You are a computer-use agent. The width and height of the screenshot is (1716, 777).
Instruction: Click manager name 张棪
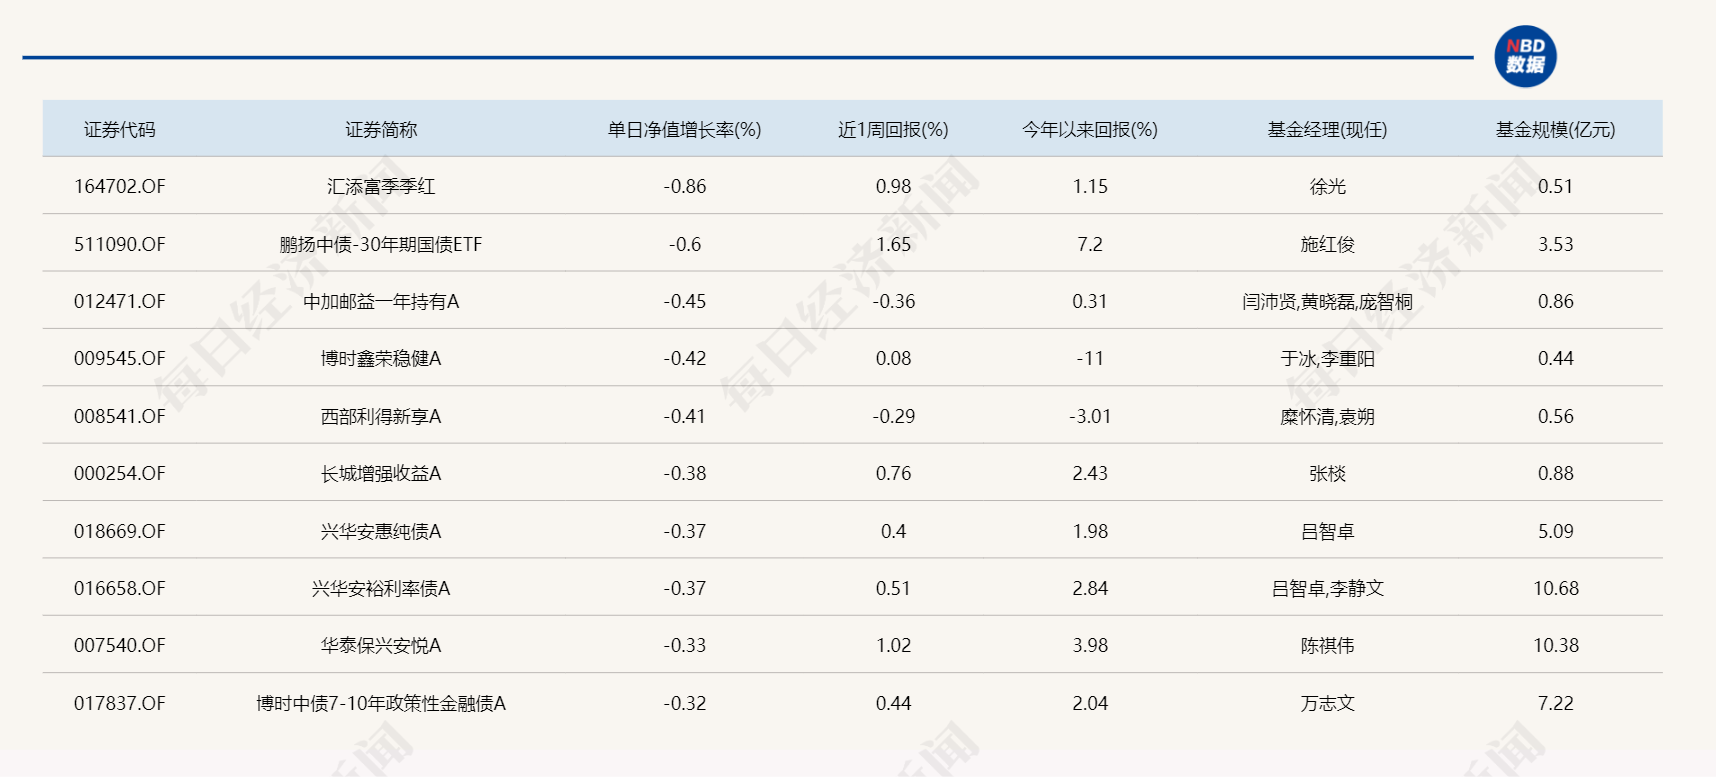[x=1328, y=473]
